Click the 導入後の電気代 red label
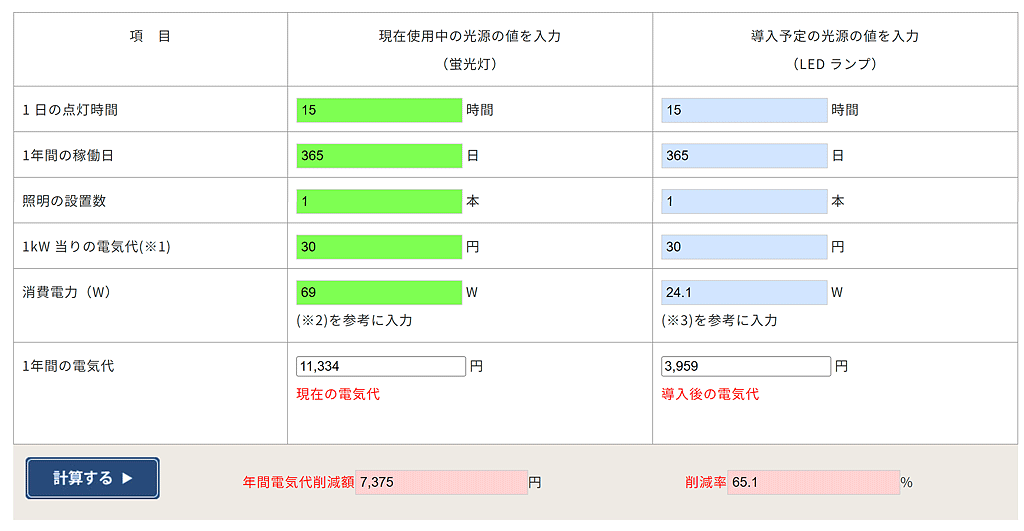The height and width of the screenshot is (531, 1024). [710, 394]
